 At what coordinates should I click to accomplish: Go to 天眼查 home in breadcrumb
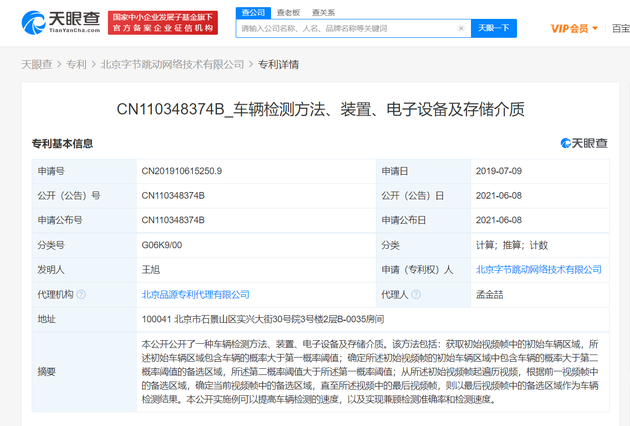coord(37,65)
